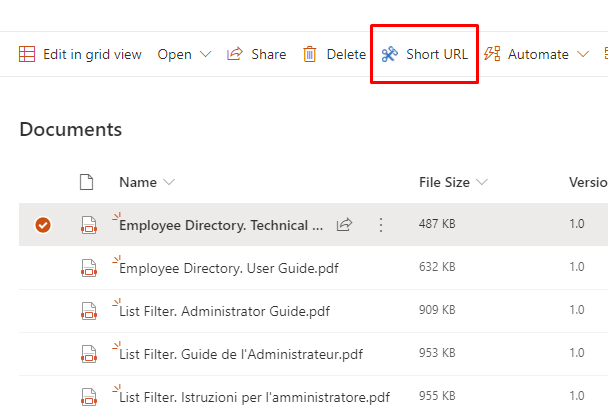Click the file type column header icon
Image resolution: width=608 pixels, height=409 pixels.
pyautogui.click(x=86, y=182)
